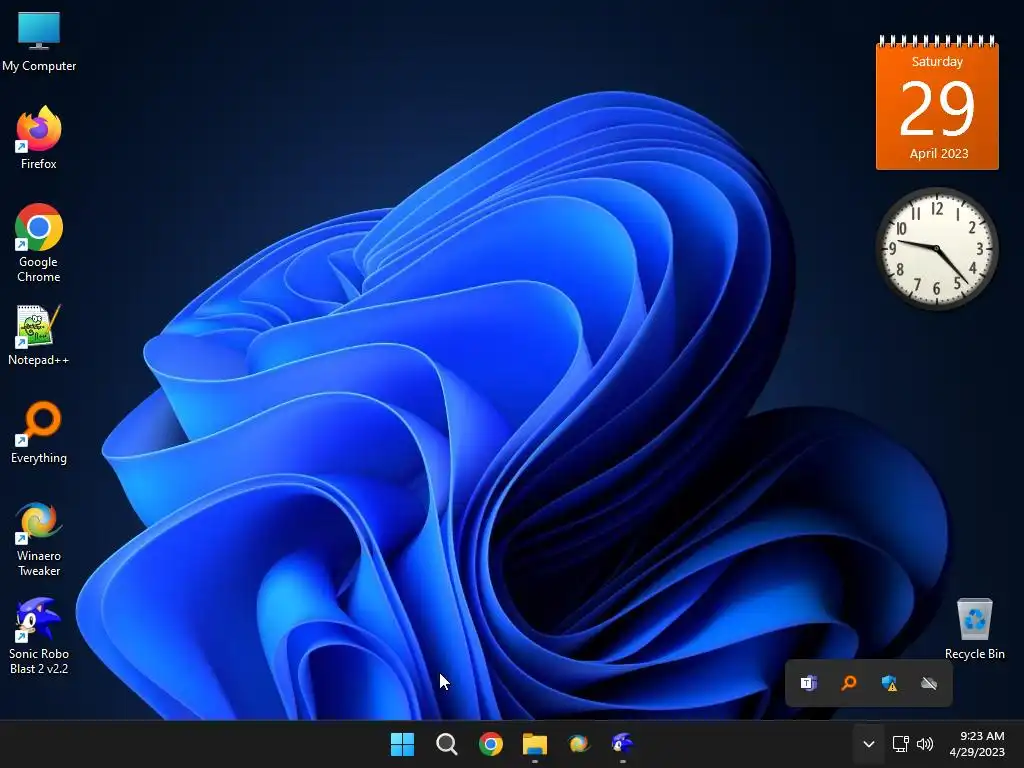Open taskbar Search magnifier
Screen dimensions: 1024x768
click(x=447, y=744)
